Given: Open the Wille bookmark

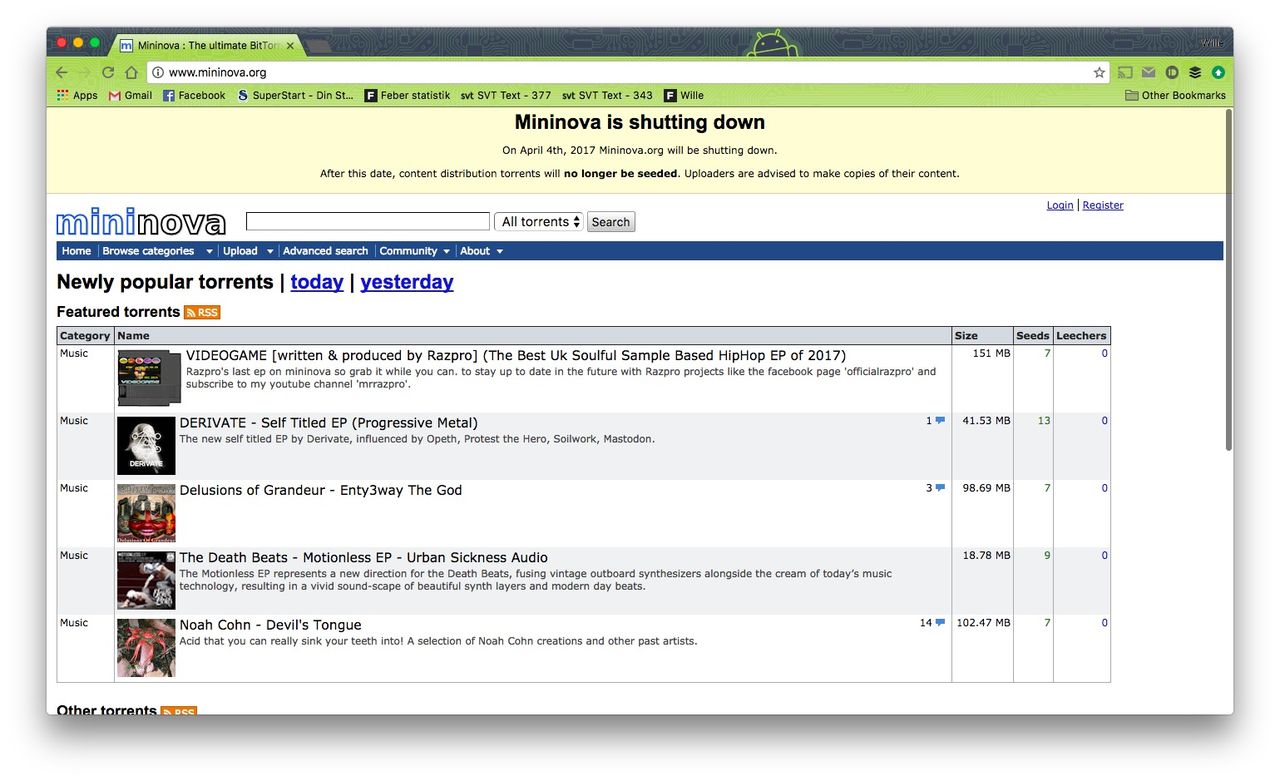Looking at the screenshot, I should pyautogui.click(x=684, y=95).
